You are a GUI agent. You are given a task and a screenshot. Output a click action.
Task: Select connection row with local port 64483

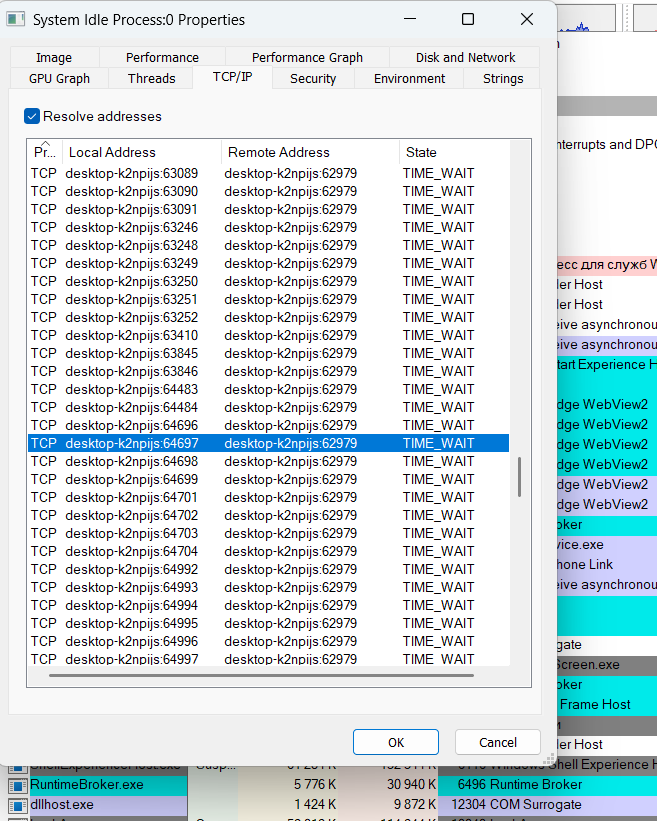(x=269, y=390)
